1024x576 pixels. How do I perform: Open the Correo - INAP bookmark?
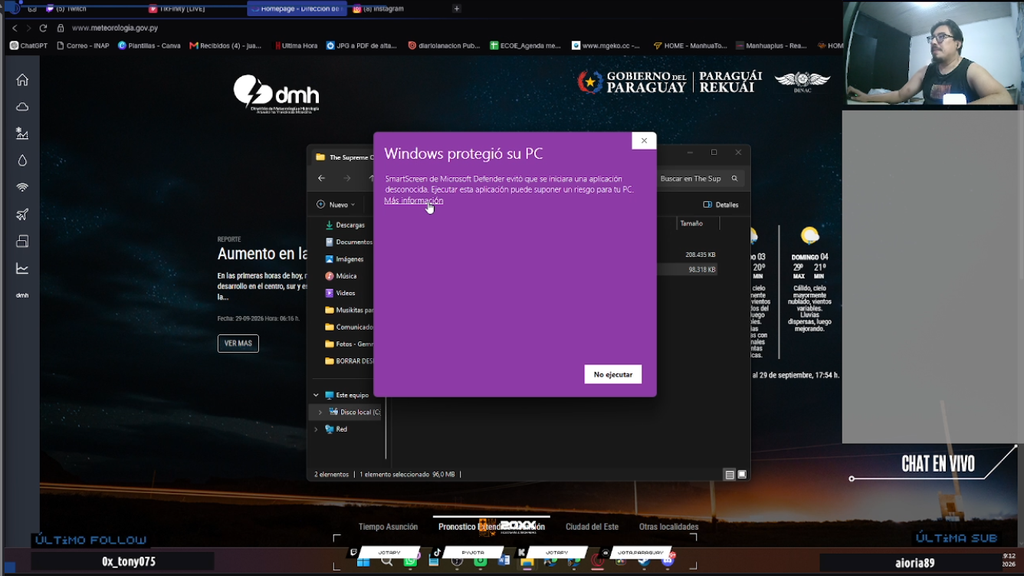[83, 46]
